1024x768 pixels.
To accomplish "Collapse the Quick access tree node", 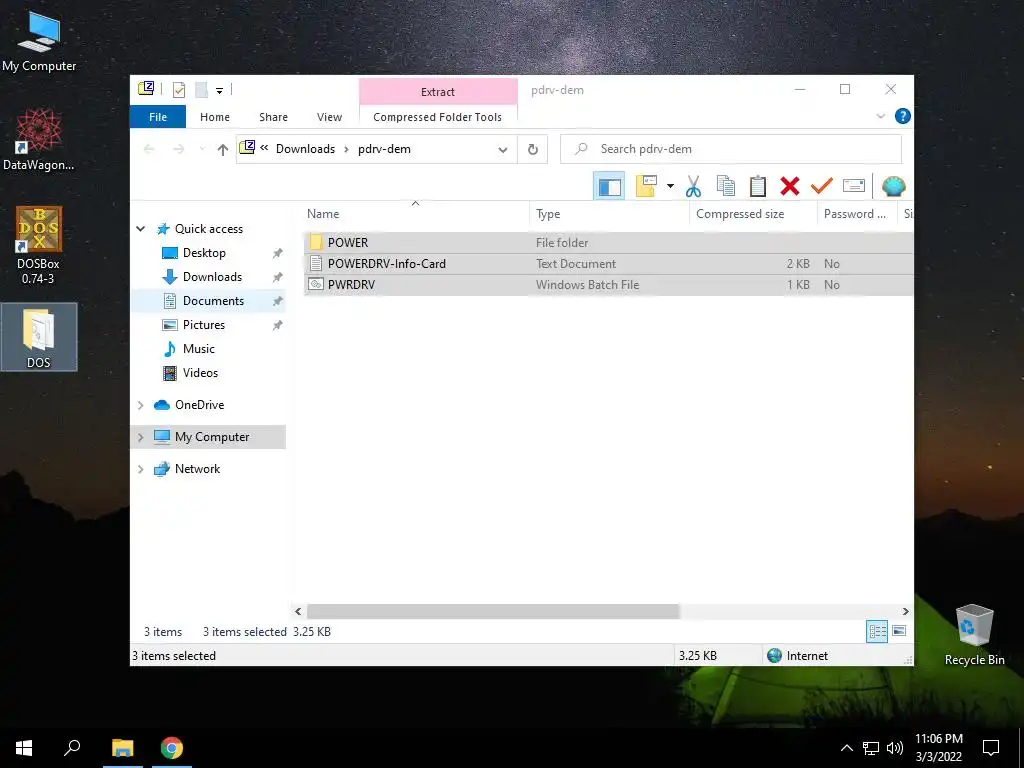I will click(x=140, y=229).
